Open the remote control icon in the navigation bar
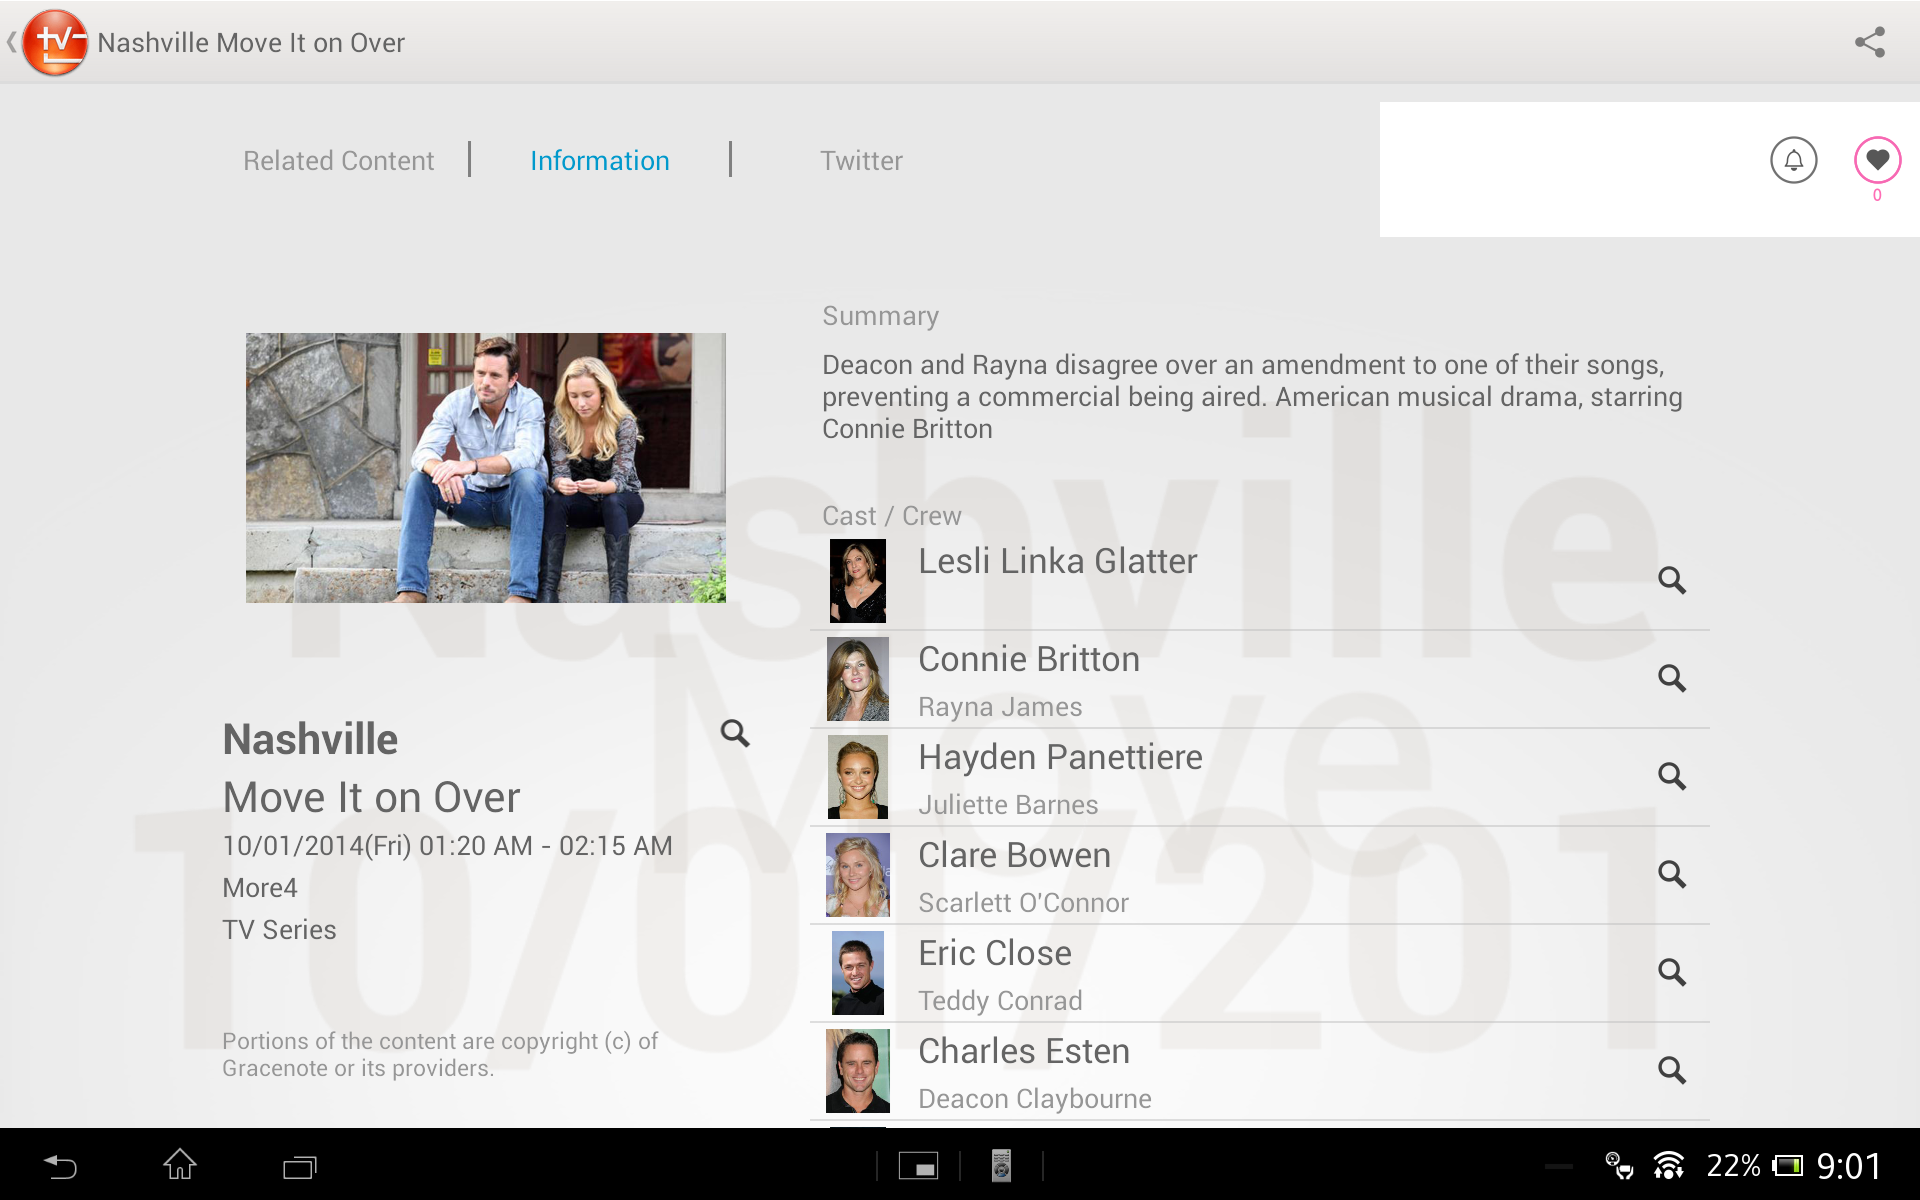 click(1001, 1166)
